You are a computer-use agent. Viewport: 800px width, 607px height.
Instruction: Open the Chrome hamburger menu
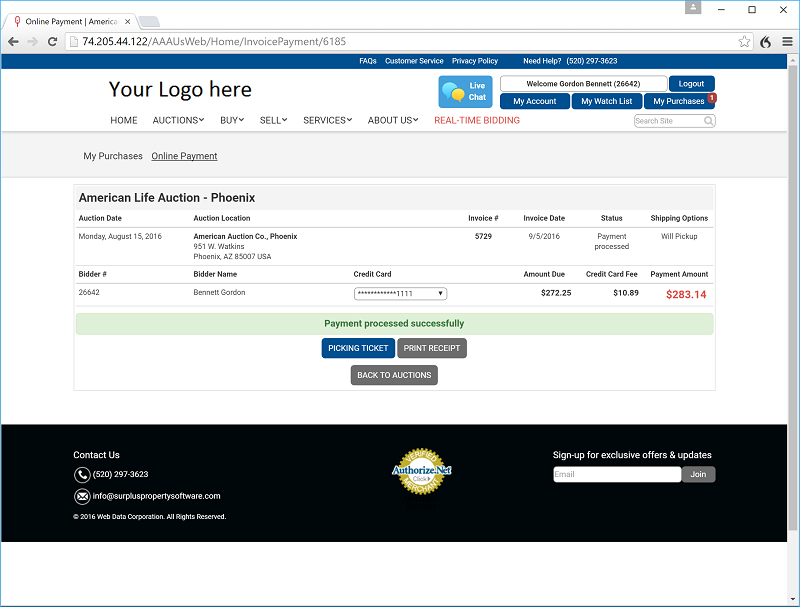point(787,42)
